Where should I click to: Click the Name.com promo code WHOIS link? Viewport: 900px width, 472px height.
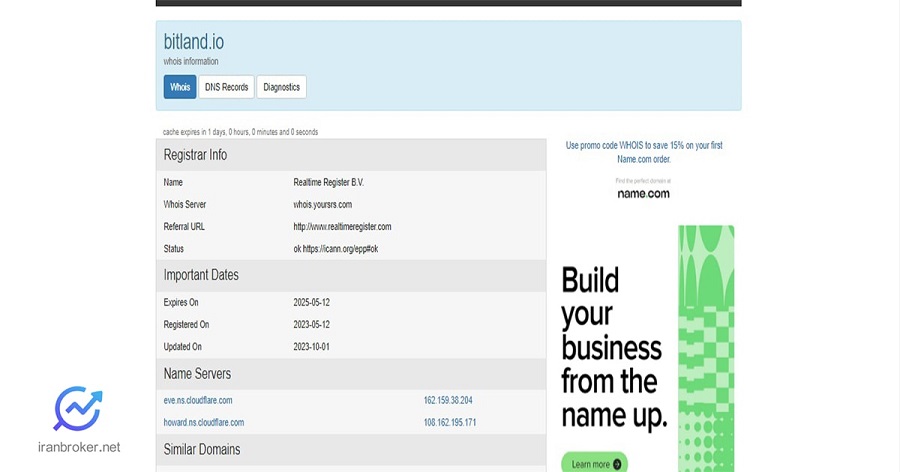point(644,152)
